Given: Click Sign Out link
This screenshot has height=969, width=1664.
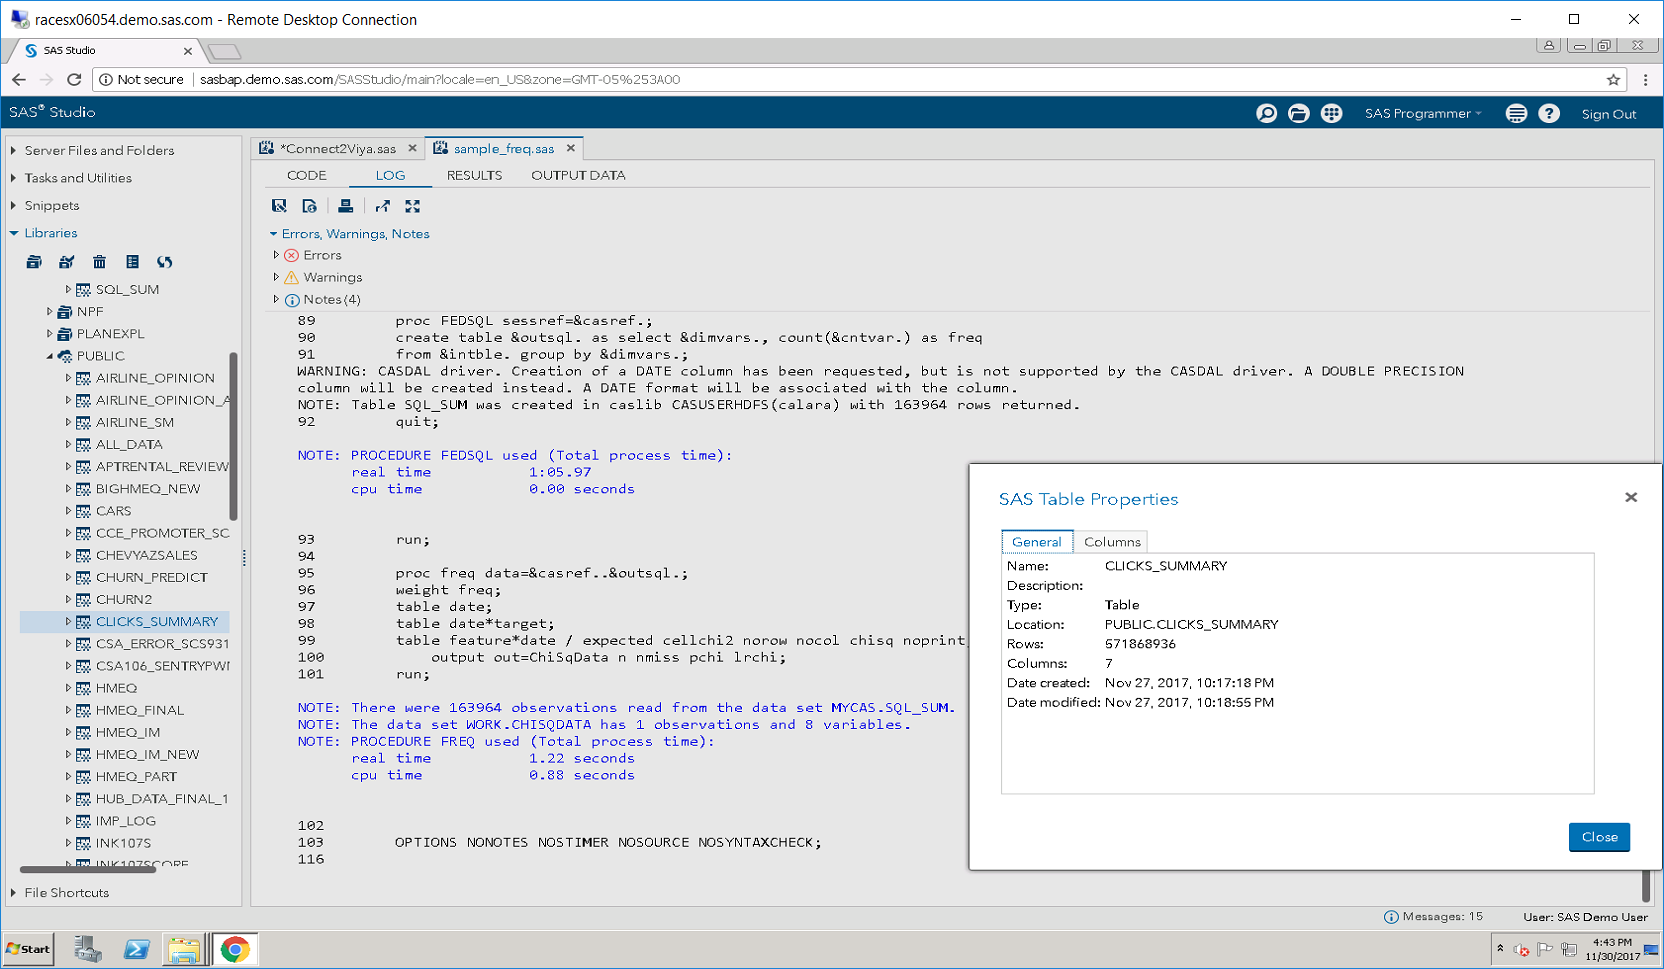Looking at the screenshot, I should tap(1608, 114).
